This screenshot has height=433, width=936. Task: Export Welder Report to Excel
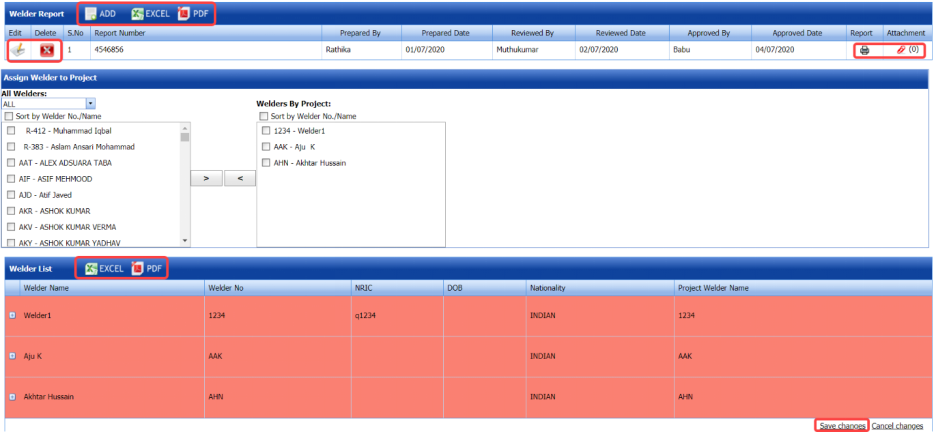pyautogui.click(x=138, y=15)
